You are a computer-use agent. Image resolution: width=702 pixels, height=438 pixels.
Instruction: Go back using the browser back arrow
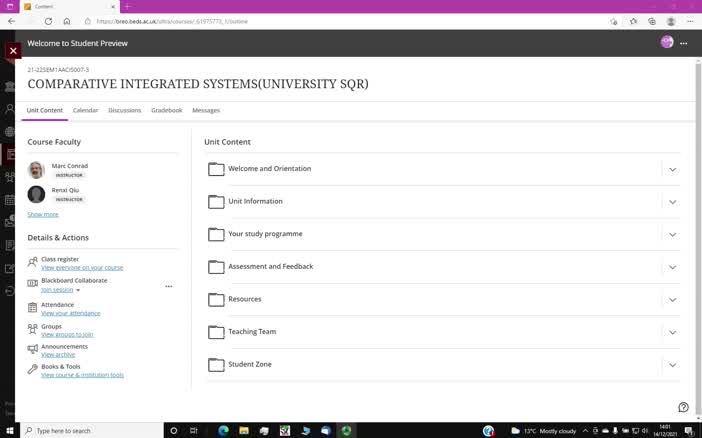pyautogui.click(x=12, y=21)
